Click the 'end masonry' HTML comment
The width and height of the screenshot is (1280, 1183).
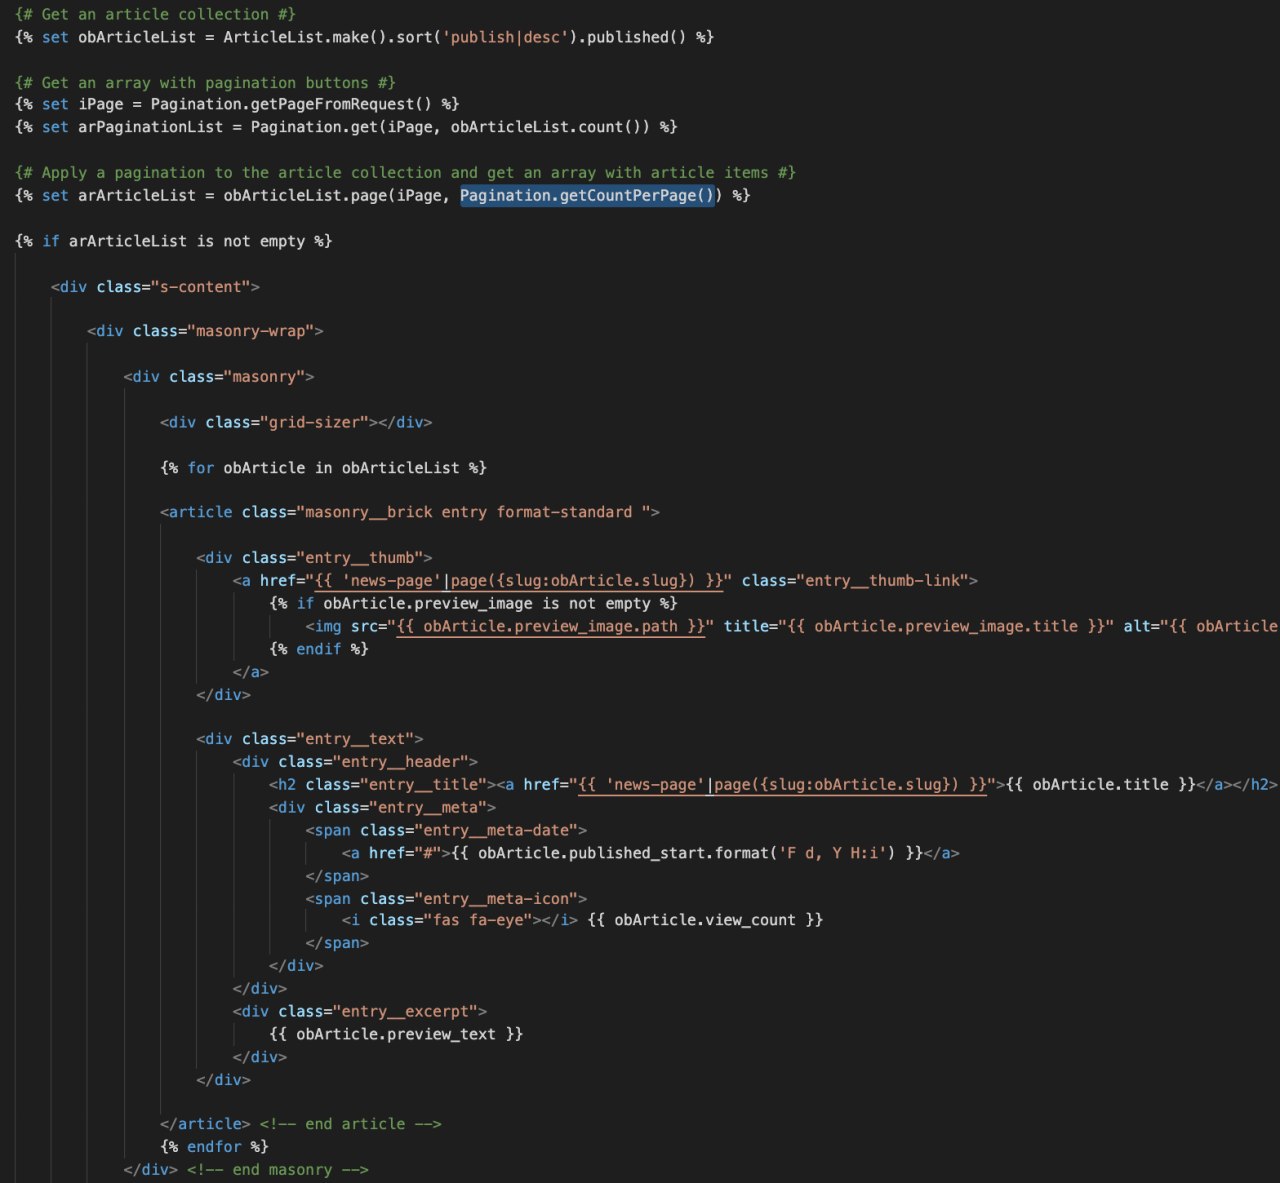pos(278,1171)
